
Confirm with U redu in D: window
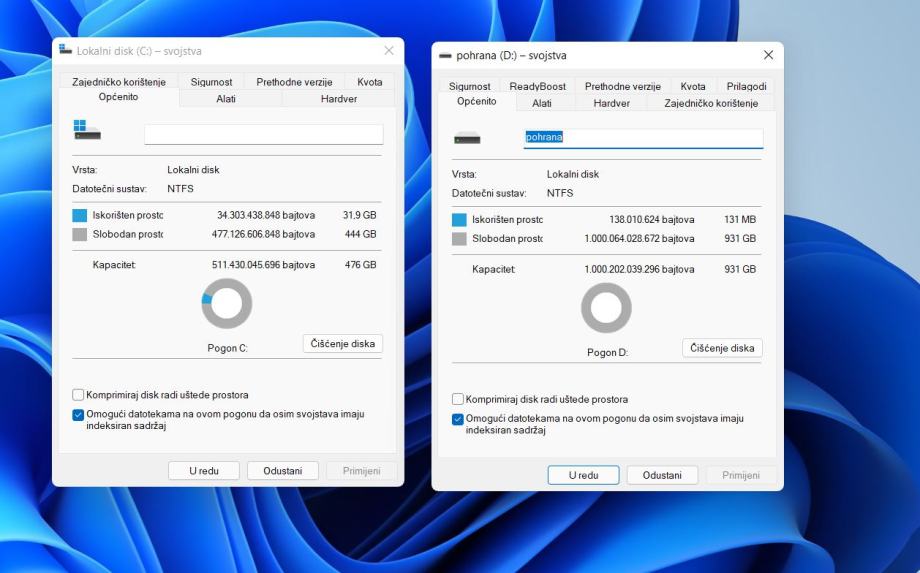pos(583,475)
